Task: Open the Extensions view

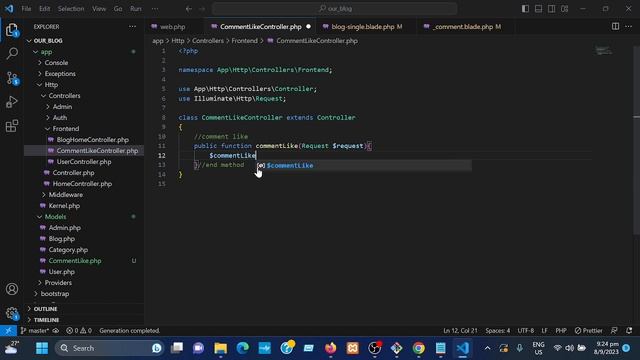Action: click(x=12, y=126)
